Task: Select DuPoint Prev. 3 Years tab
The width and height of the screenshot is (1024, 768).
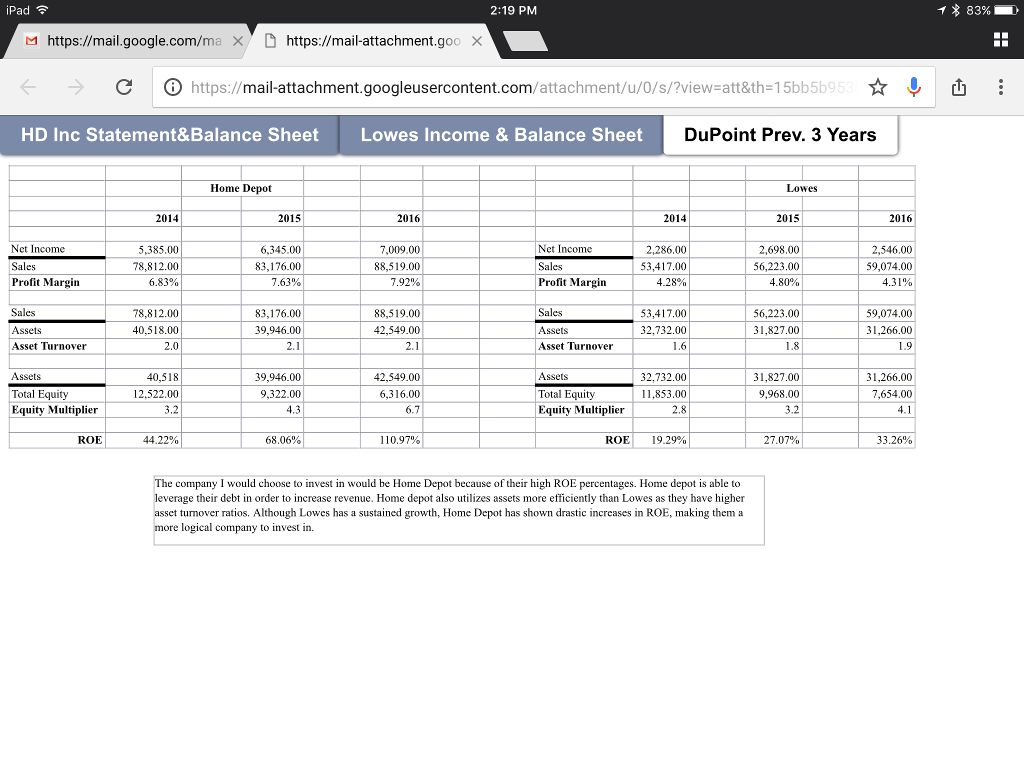Action: [780, 135]
